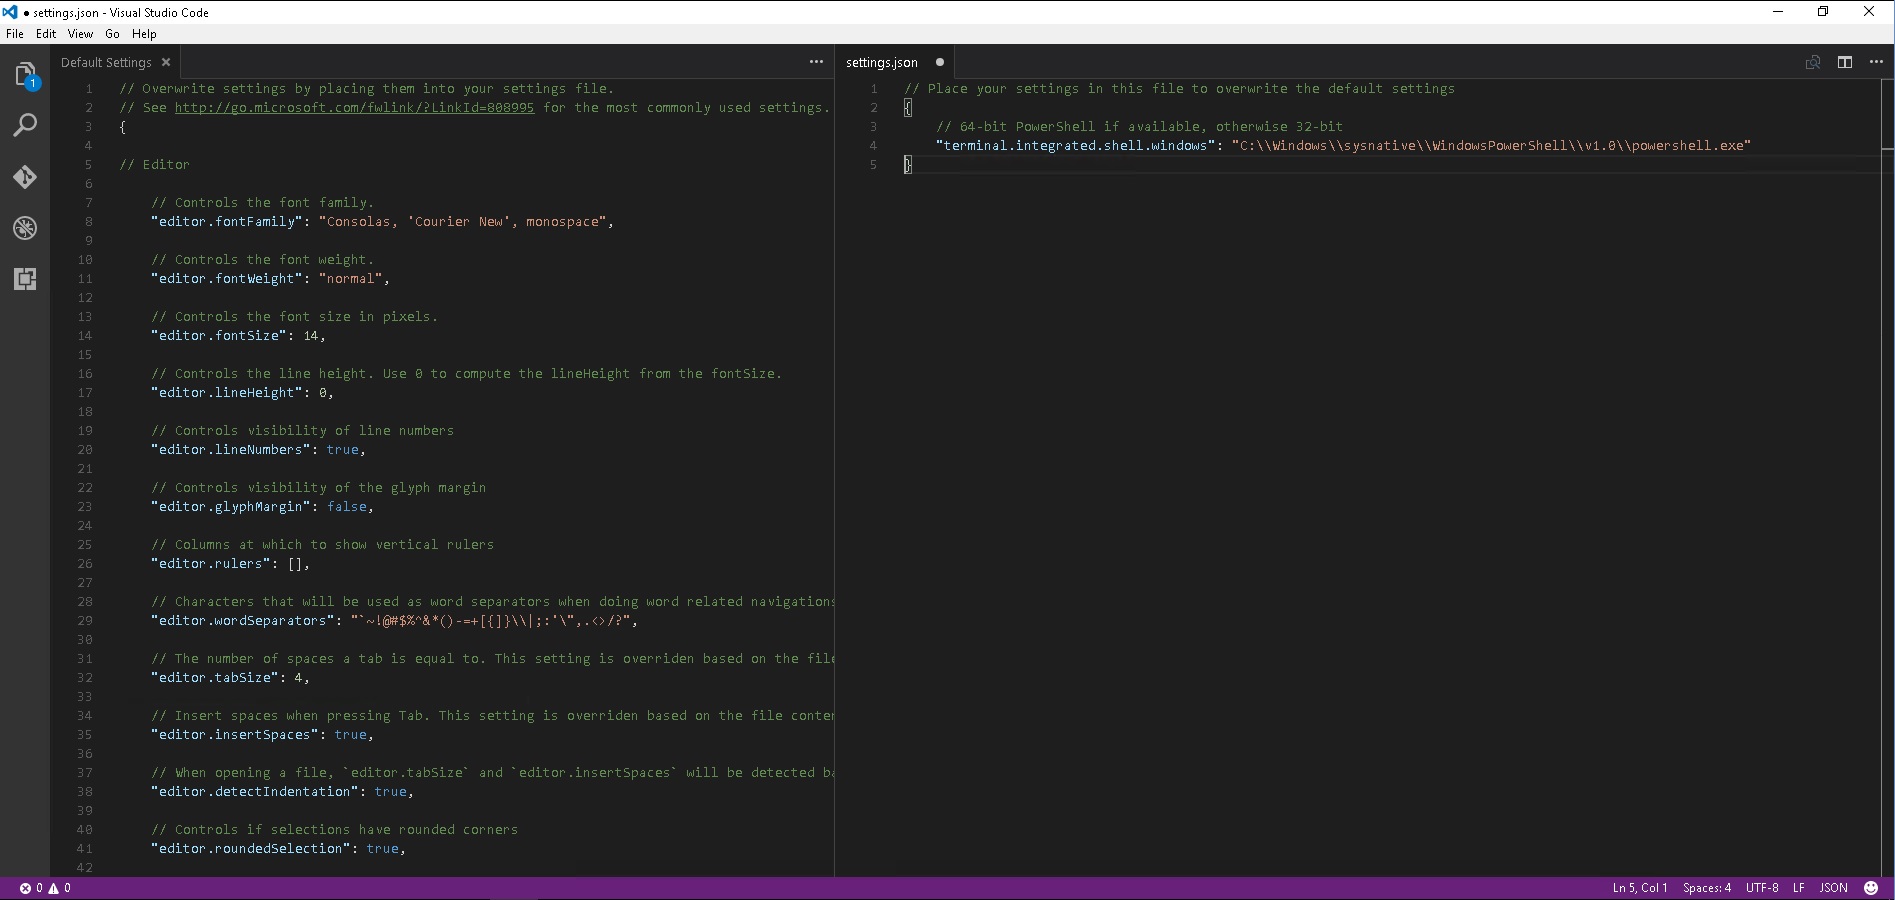Screen dimensions: 1895x900
Task: Click the "editor.fontWeight" setting key
Action: pyautogui.click(x=225, y=278)
